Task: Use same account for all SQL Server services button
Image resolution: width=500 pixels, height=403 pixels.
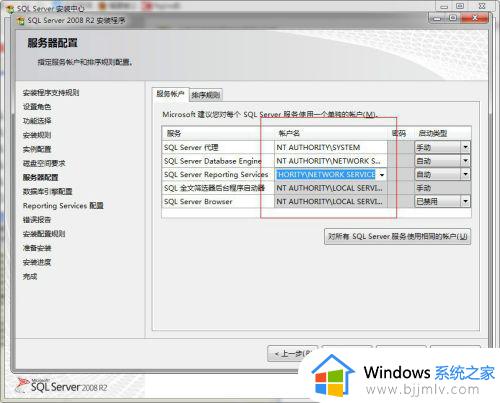Action: tap(397, 237)
